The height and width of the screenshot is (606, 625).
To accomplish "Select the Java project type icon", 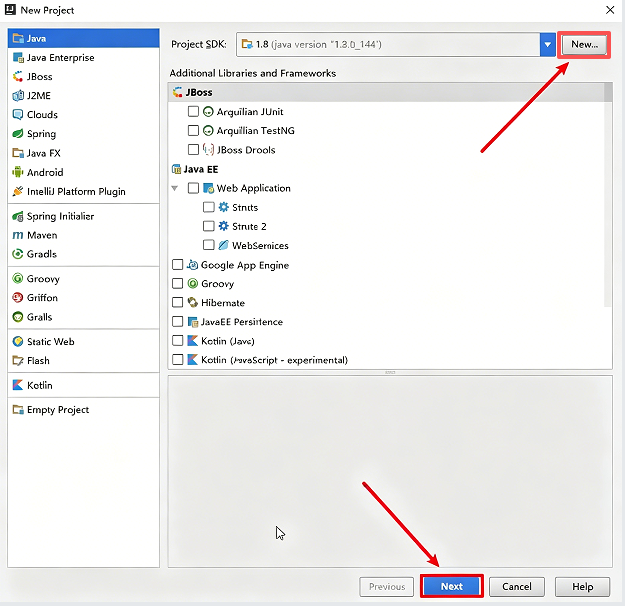I will coord(18,38).
